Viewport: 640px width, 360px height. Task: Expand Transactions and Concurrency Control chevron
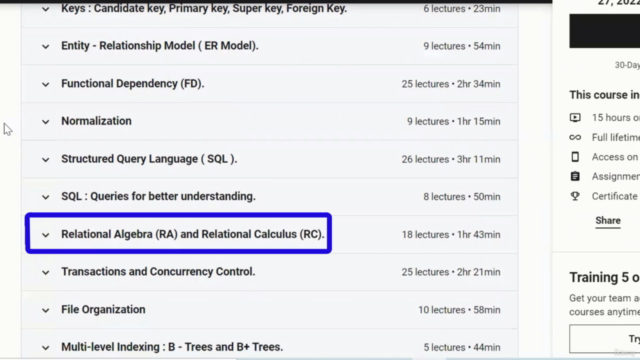pos(45,272)
